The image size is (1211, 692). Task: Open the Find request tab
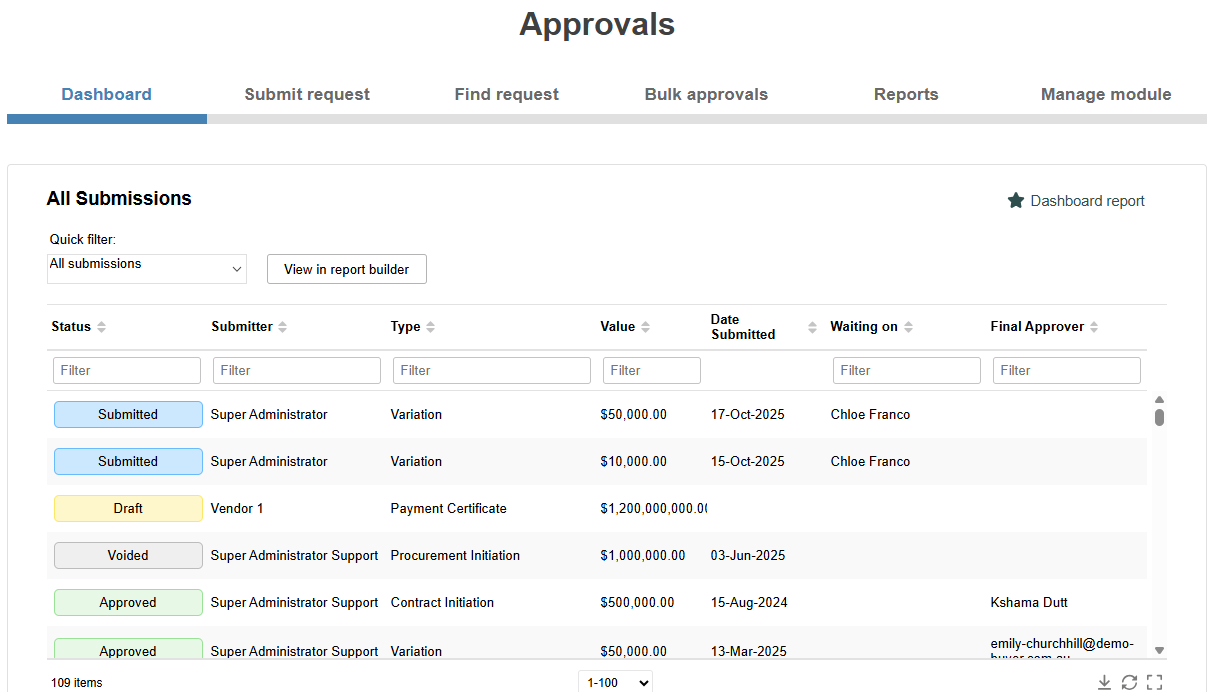[x=507, y=95]
